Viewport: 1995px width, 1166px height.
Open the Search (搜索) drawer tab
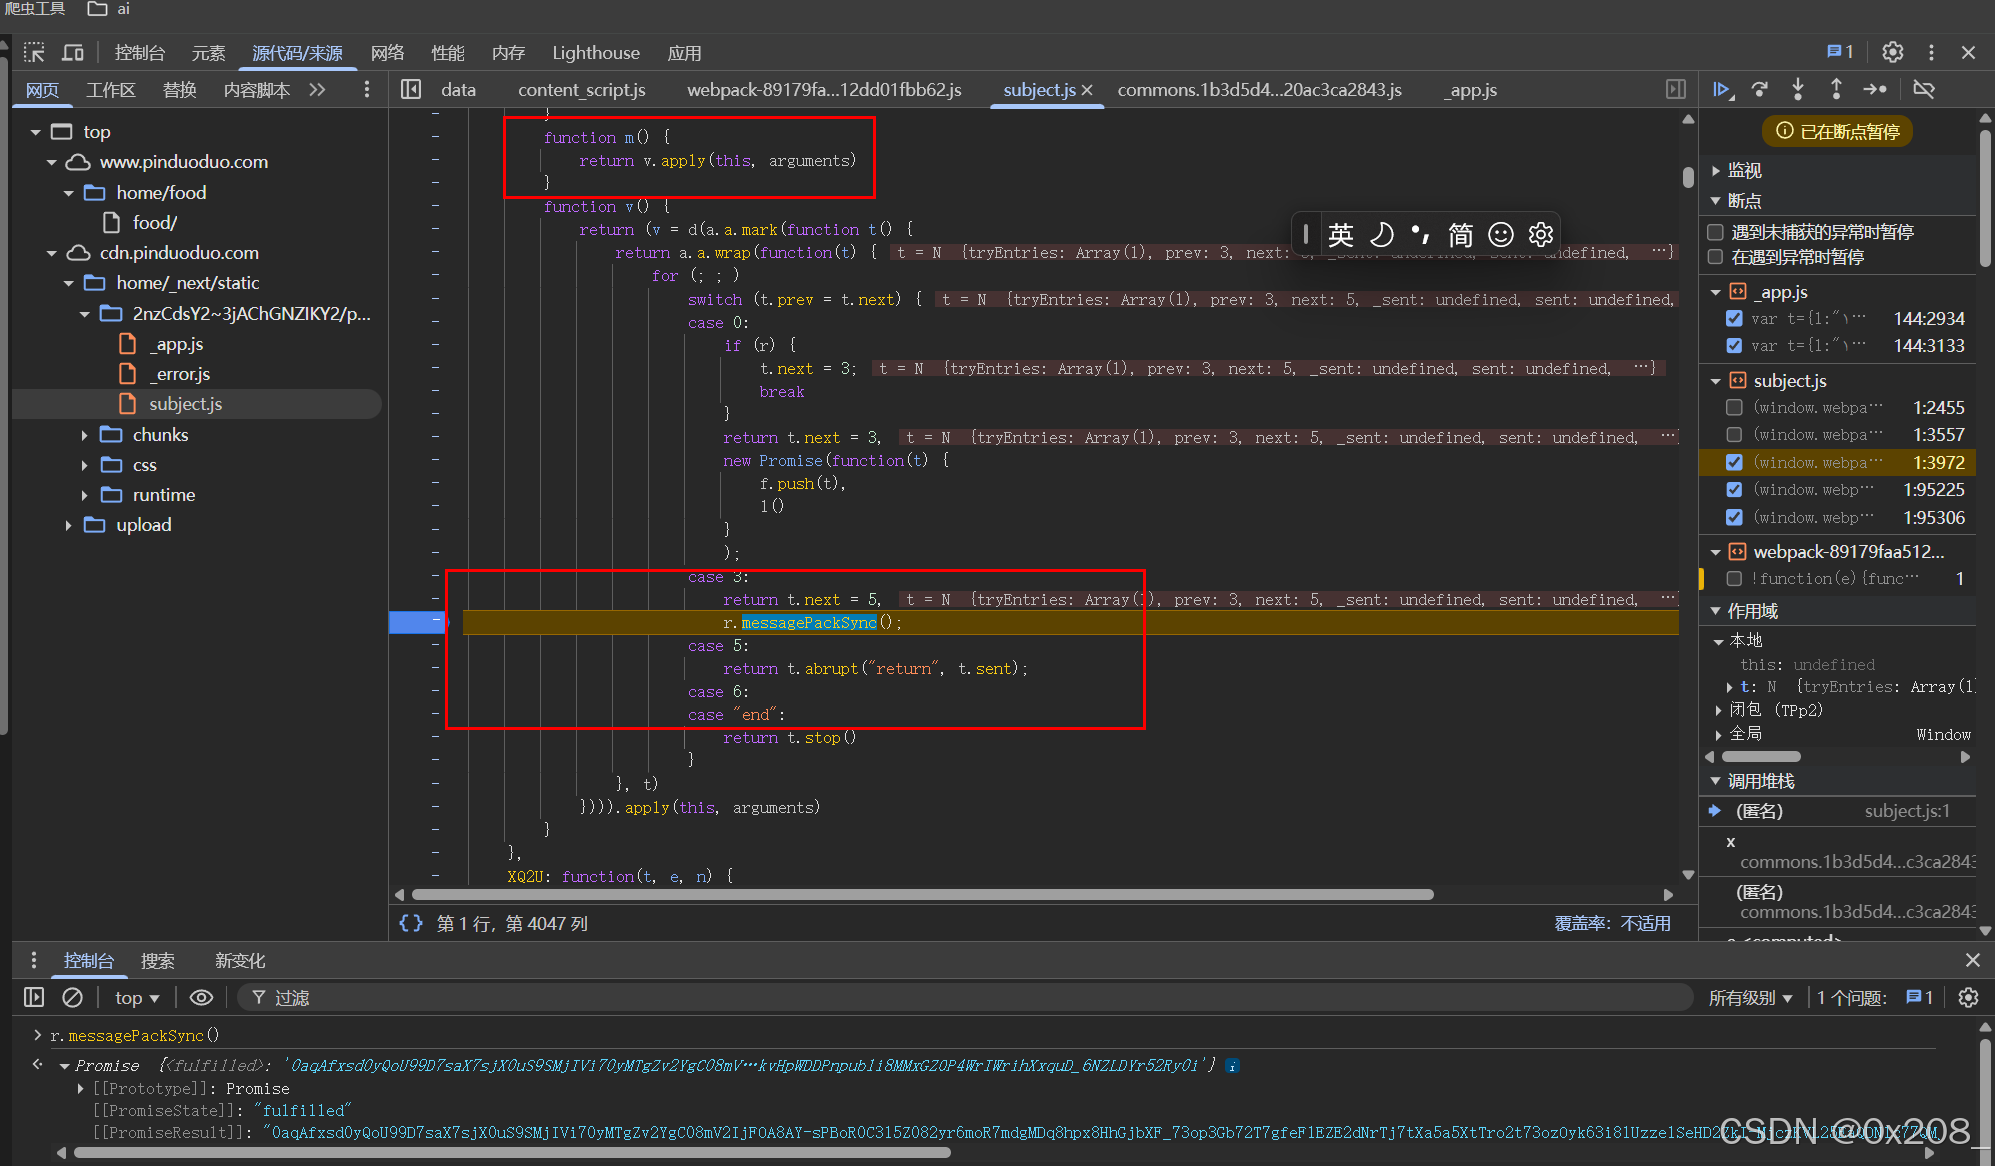(x=157, y=960)
